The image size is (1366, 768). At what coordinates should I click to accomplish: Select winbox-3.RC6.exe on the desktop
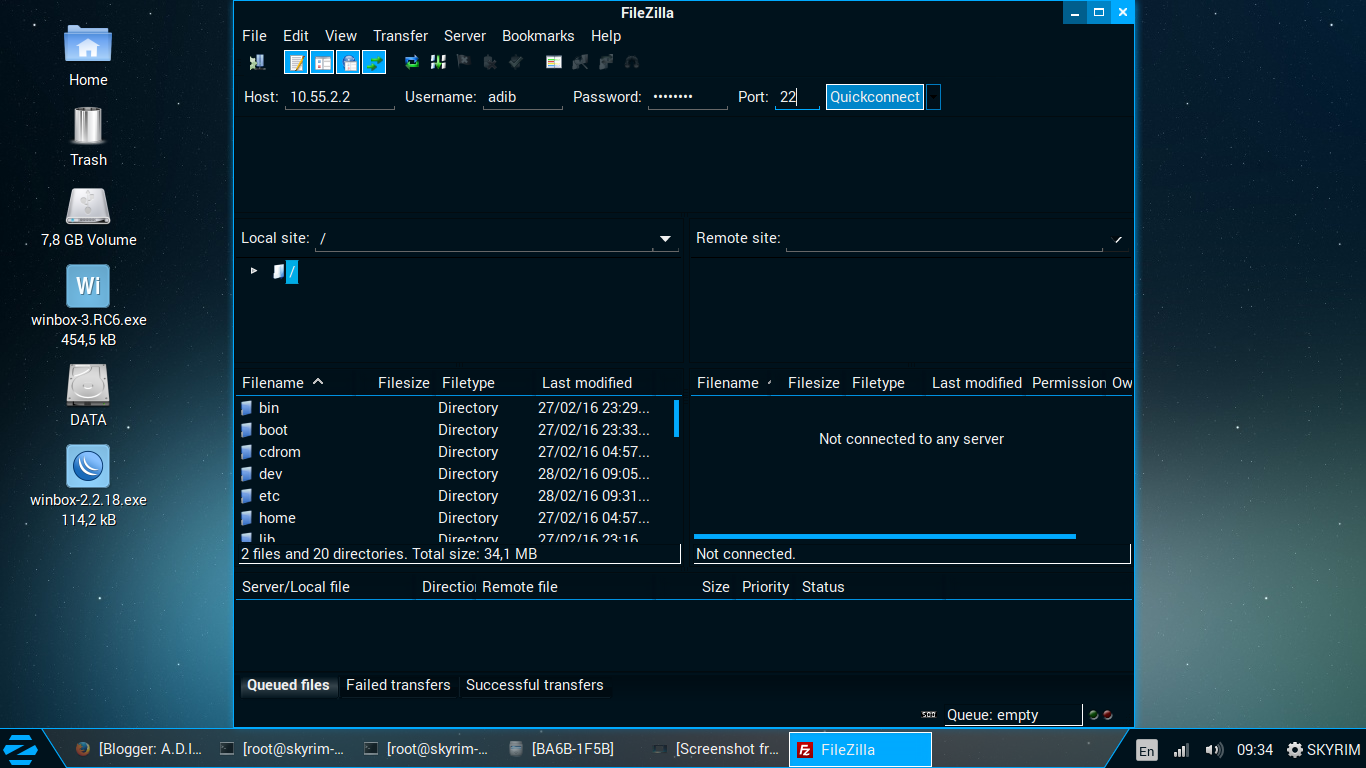coord(88,286)
